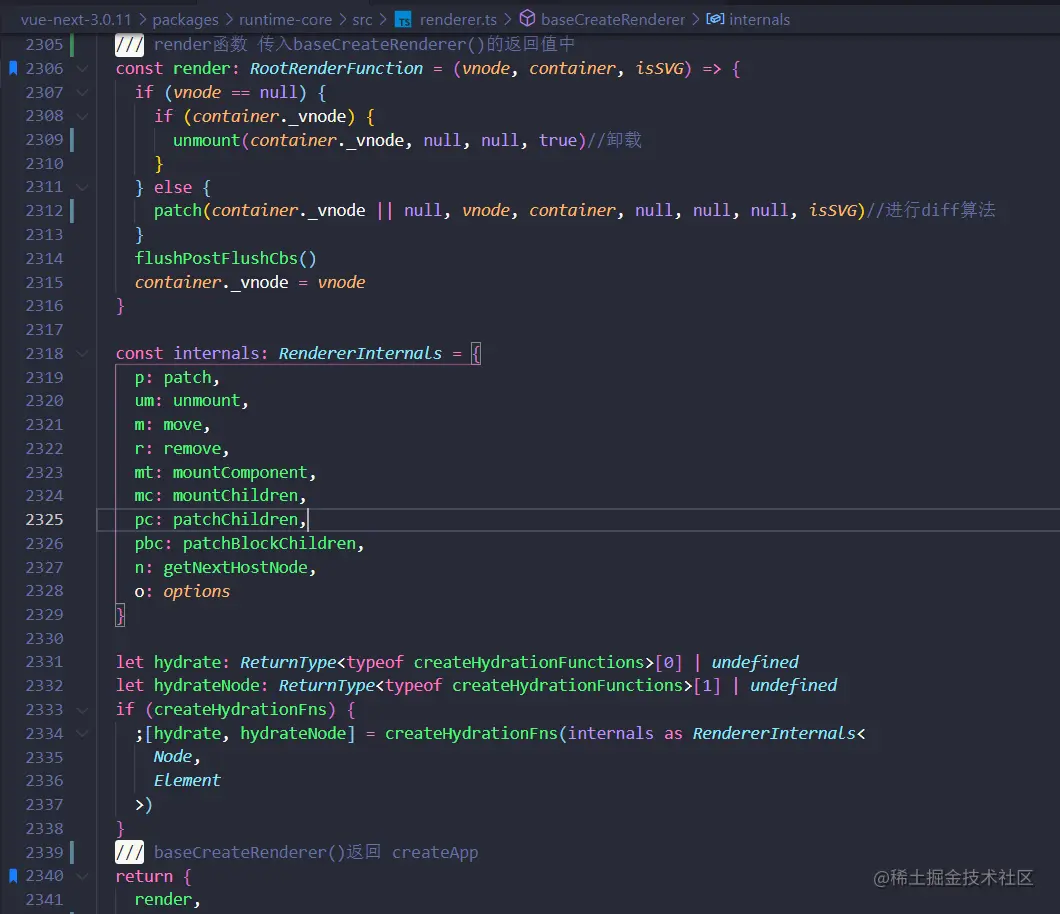Fold the statement at line 2334
This screenshot has height=914, width=1060.
pyautogui.click(x=82, y=733)
